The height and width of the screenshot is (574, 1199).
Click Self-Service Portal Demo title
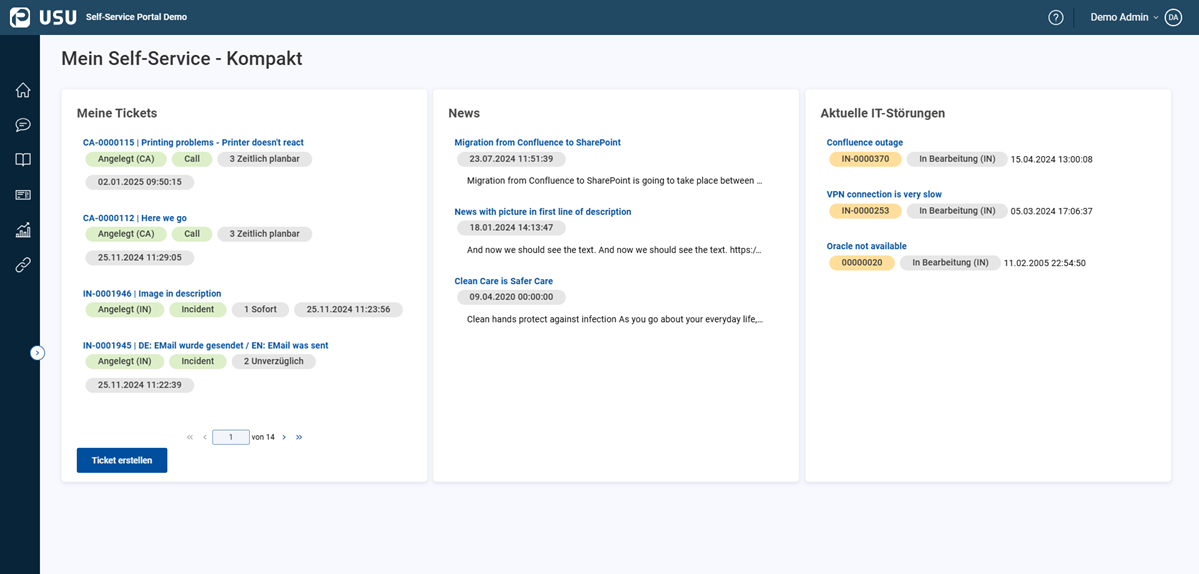136,17
